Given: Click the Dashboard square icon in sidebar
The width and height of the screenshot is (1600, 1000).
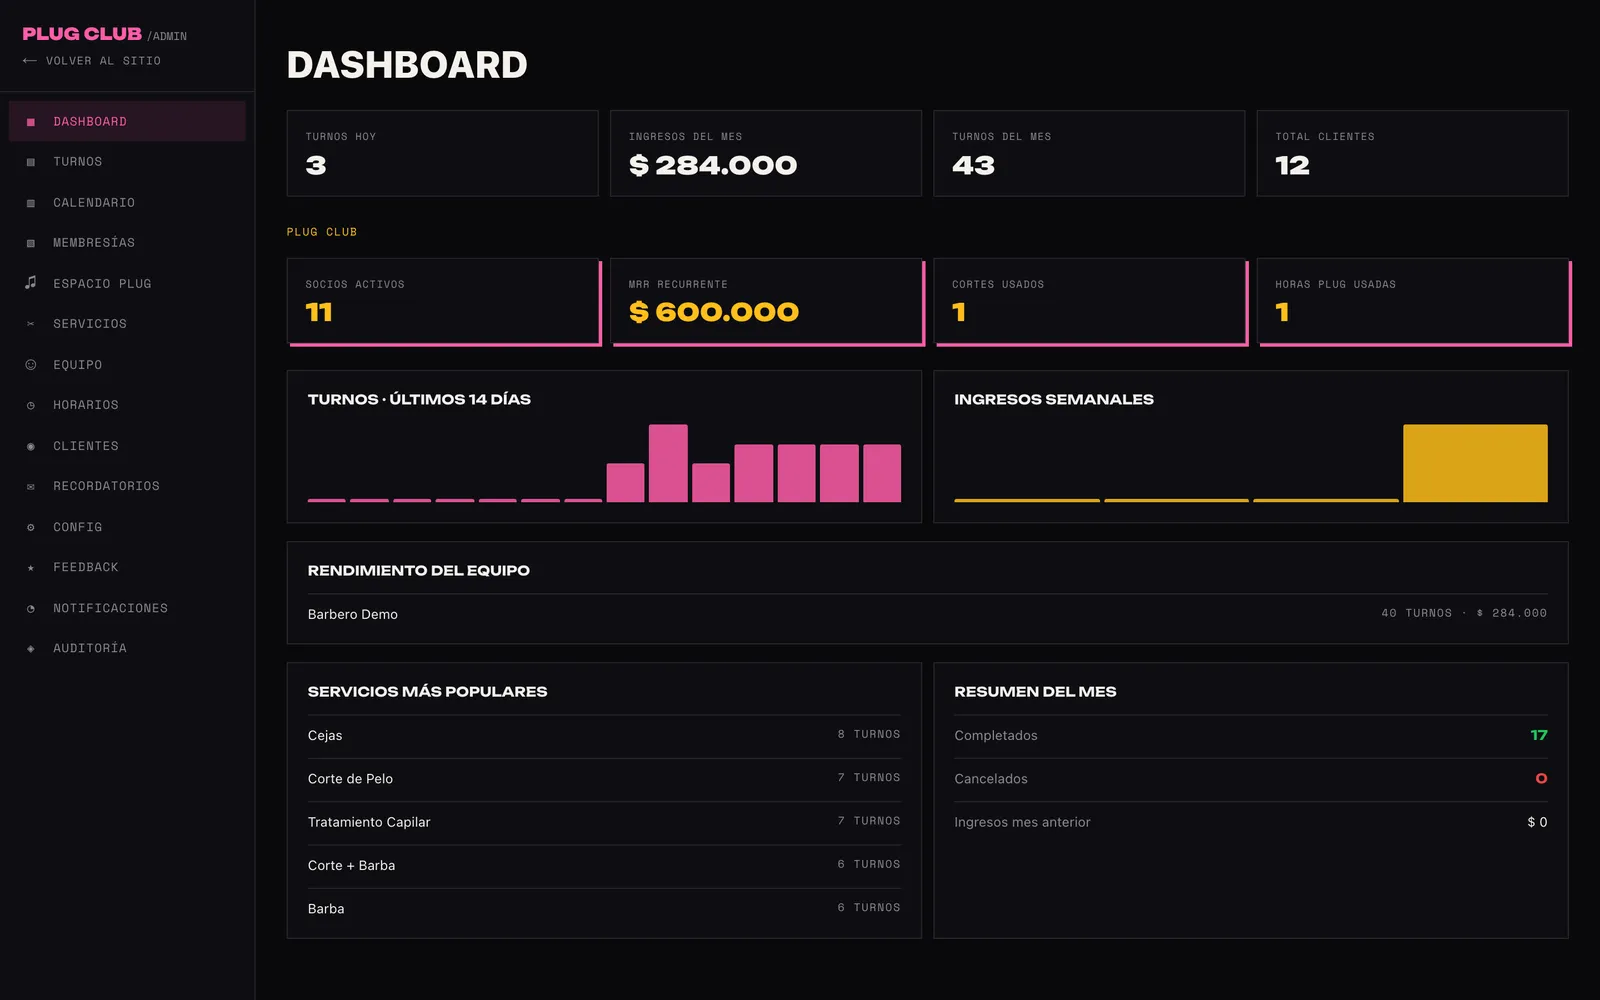Looking at the screenshot, I should pyautogui.click(x=31, y=122).
